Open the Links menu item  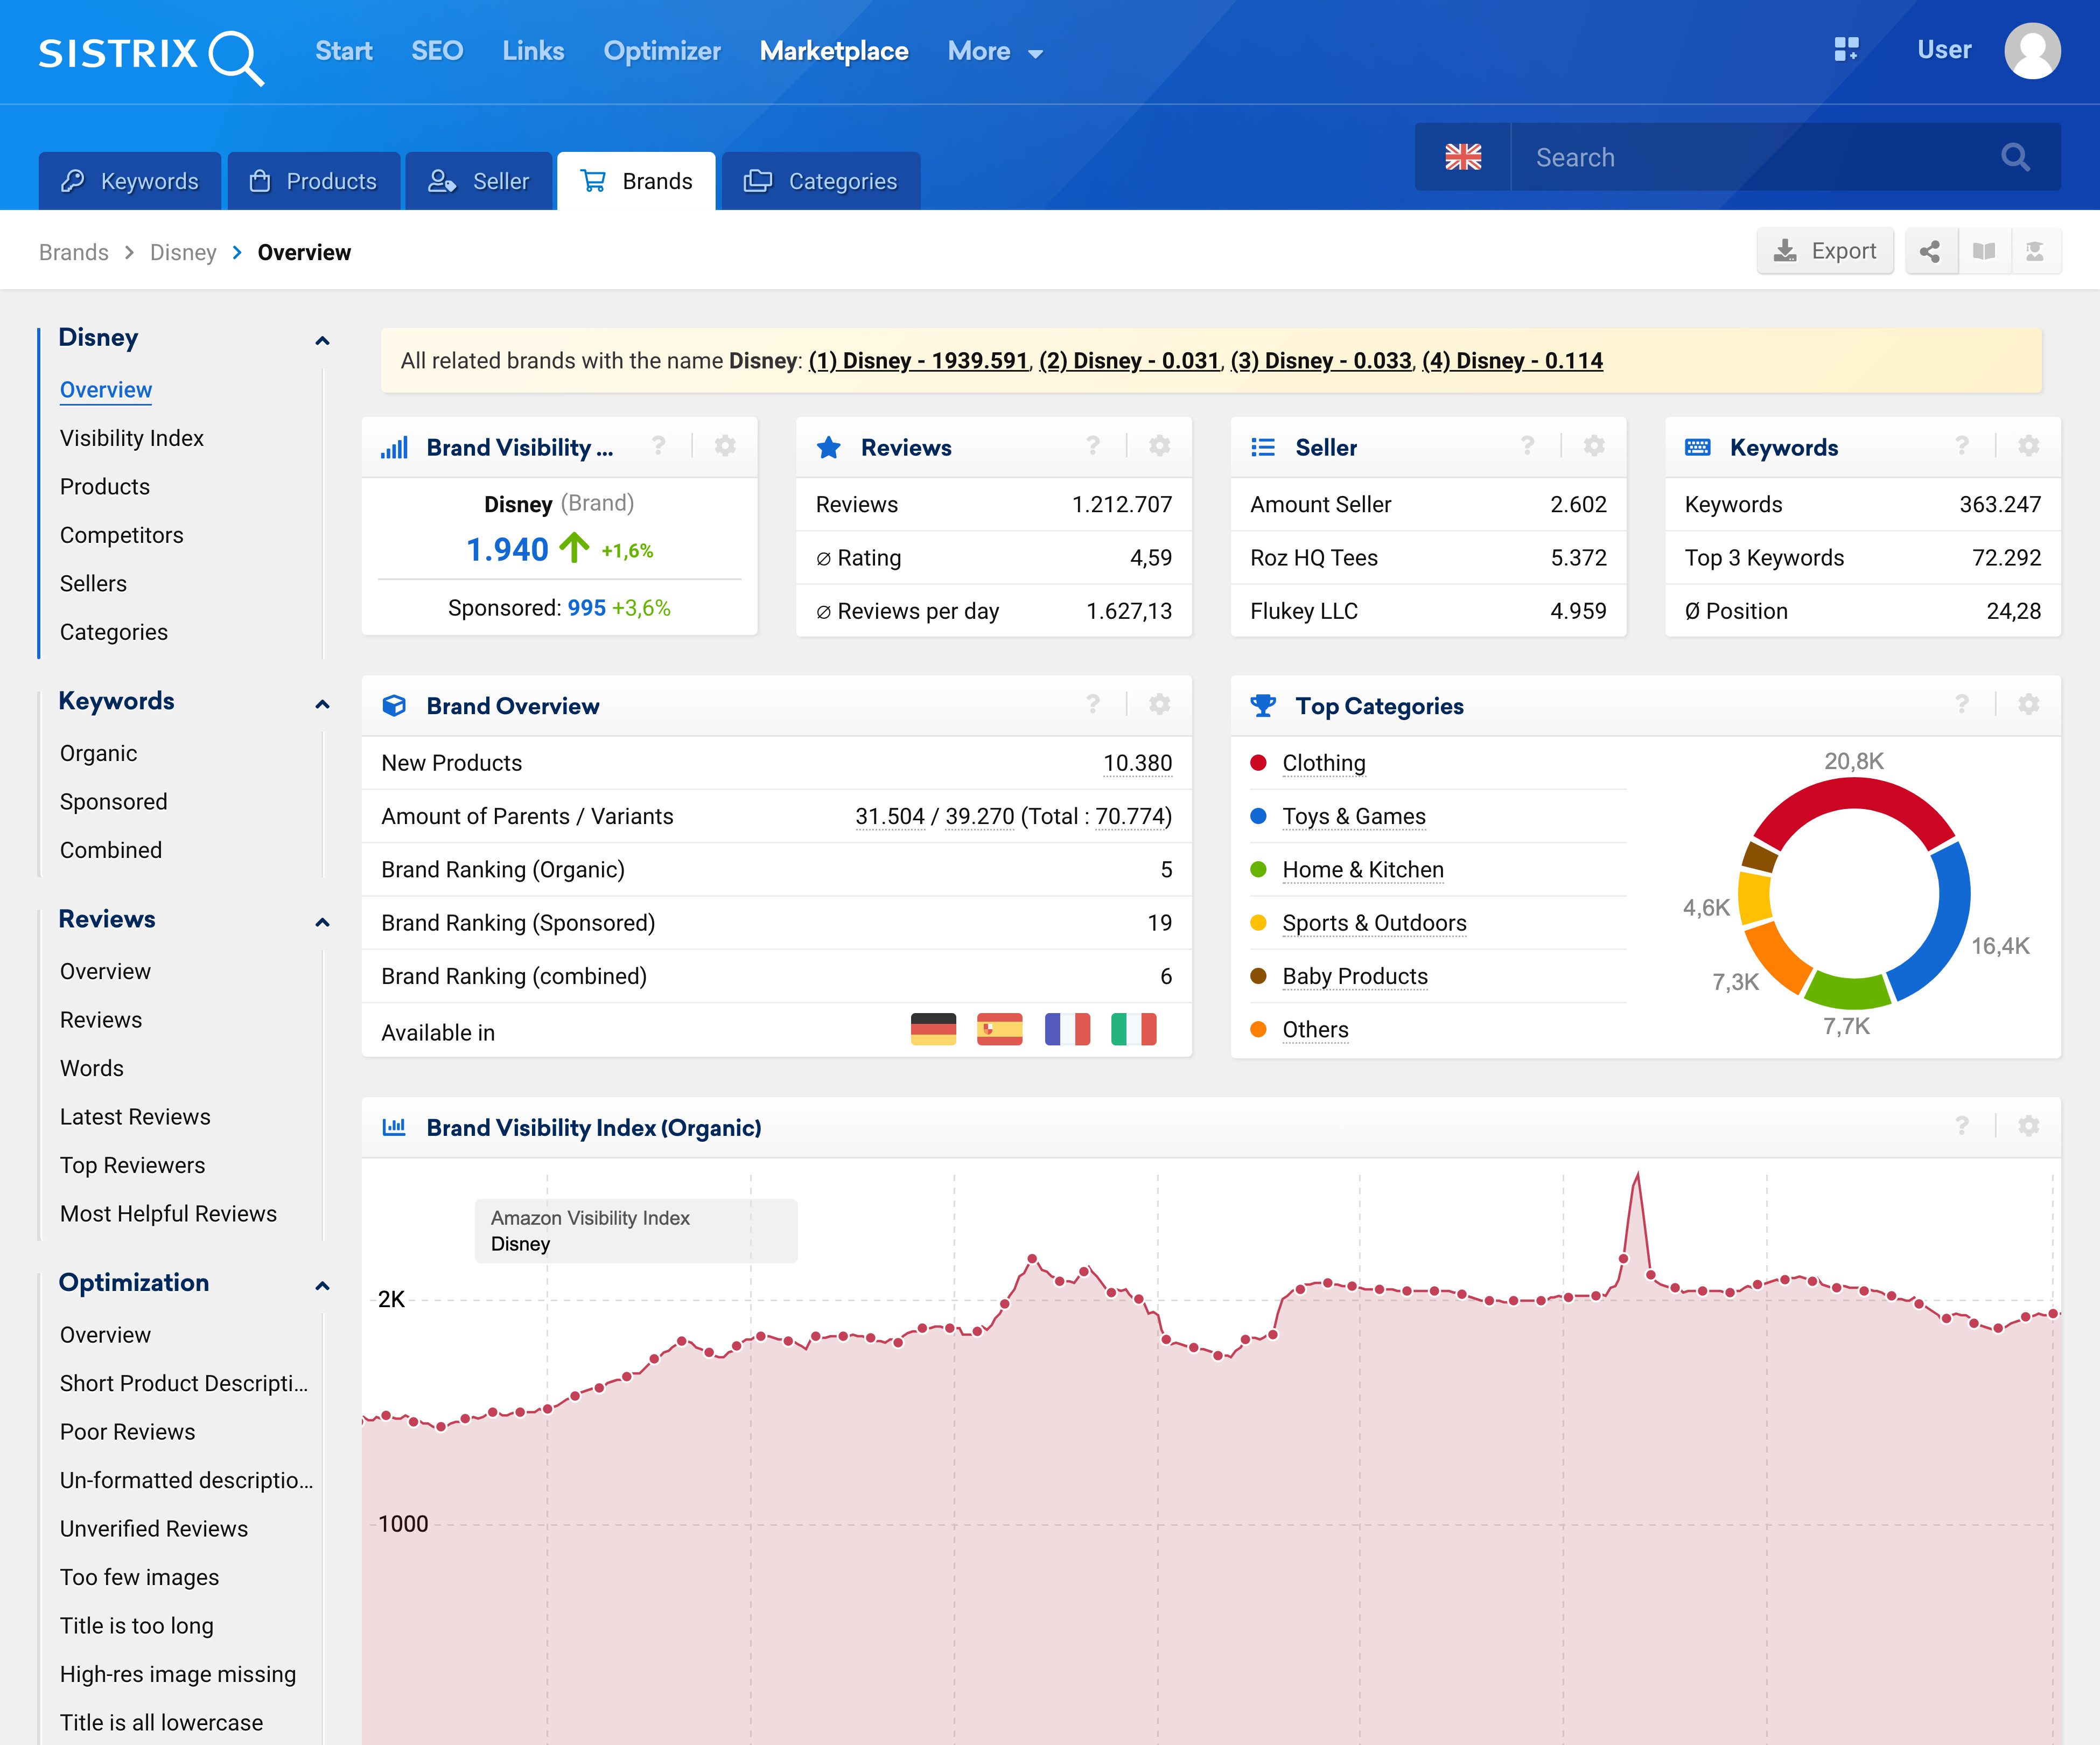click(x=533, y=51)
